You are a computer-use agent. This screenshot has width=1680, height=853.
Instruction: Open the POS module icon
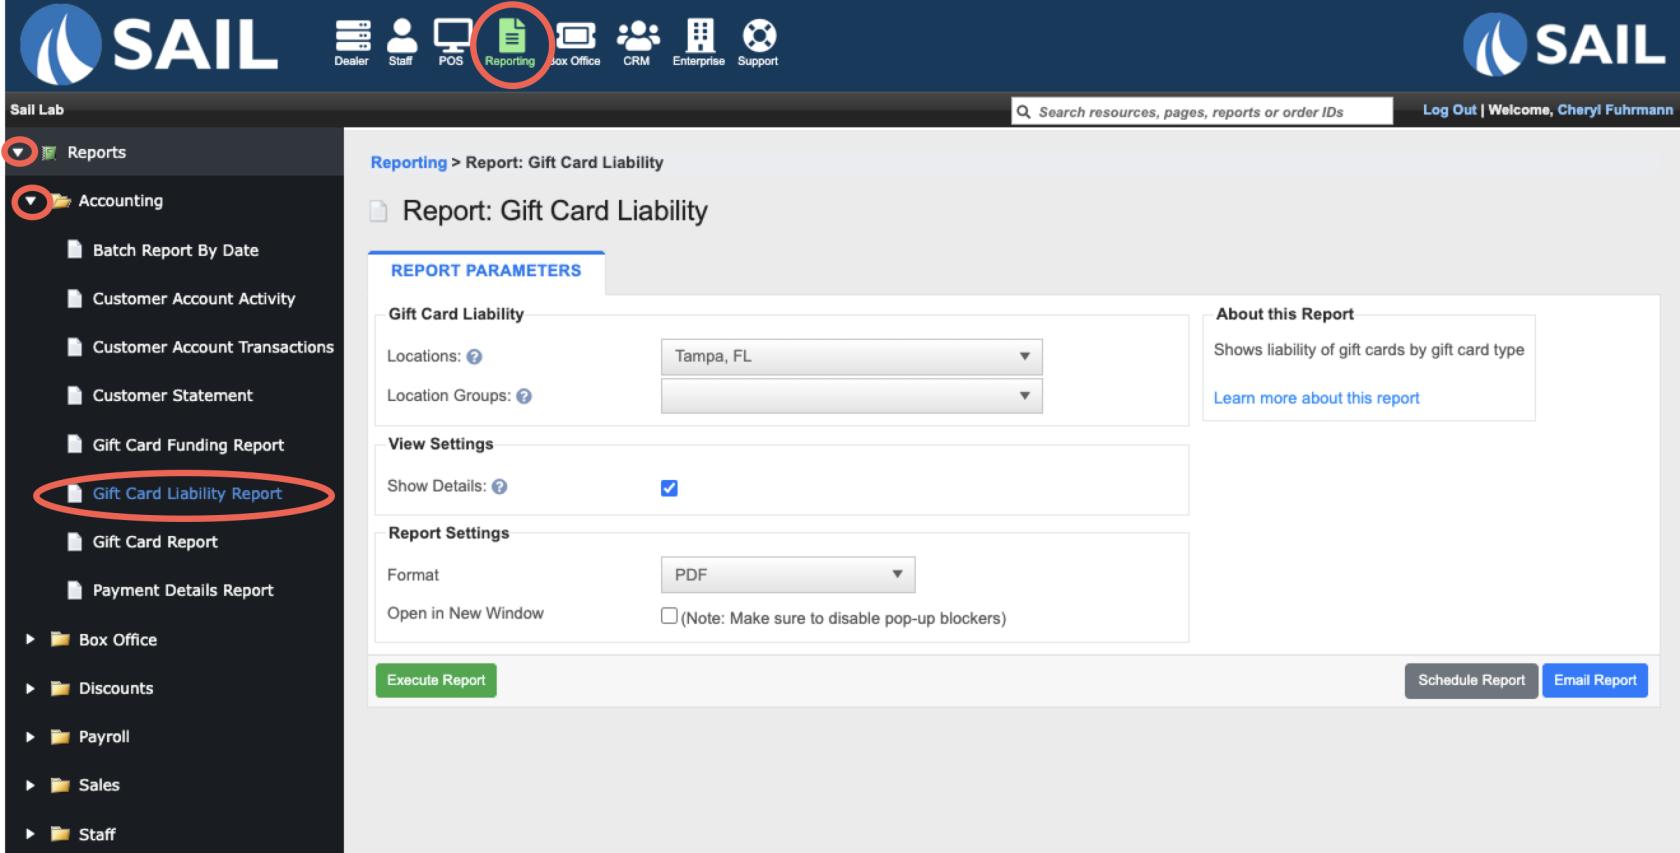(451, 42)
